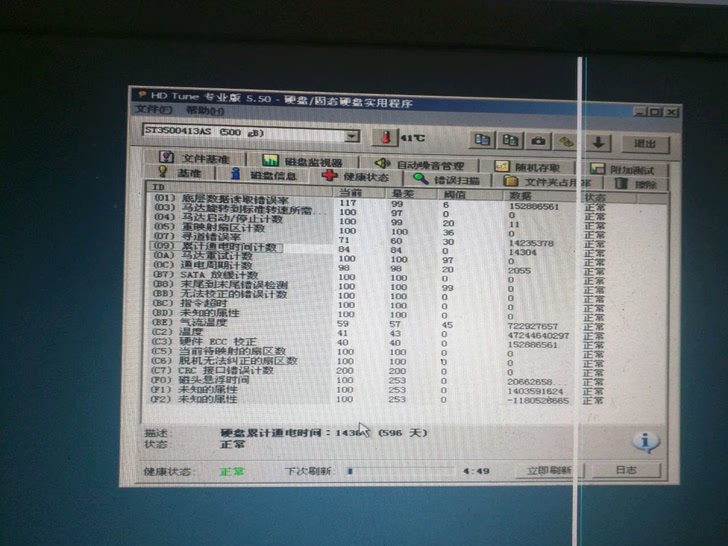This screenshot has width=728, height=546.
Task: Click the 数据 column header
Action: (542, 196)
